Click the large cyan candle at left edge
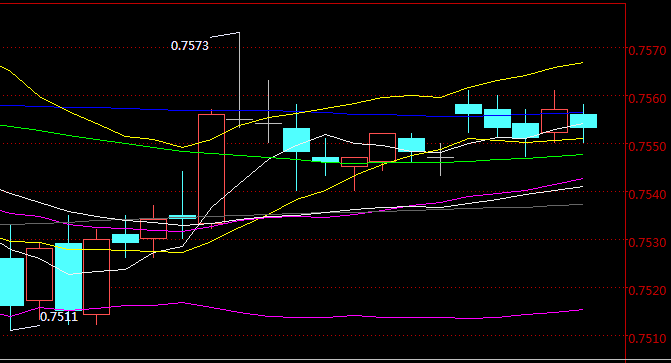The width and height of the screenshot is (671, 363). [x=11, y=282]
